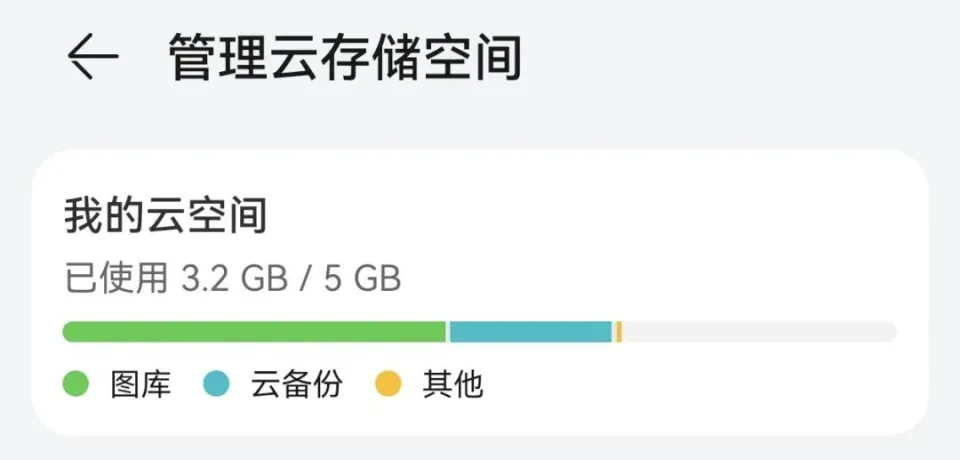Select the 图库 legend label
This screenshot has height=460, width=960.
point(141,384)
